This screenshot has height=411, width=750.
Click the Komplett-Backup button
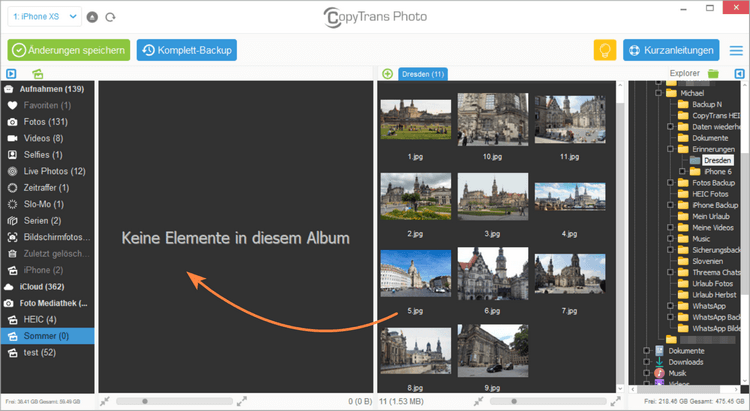coord(187,50)
